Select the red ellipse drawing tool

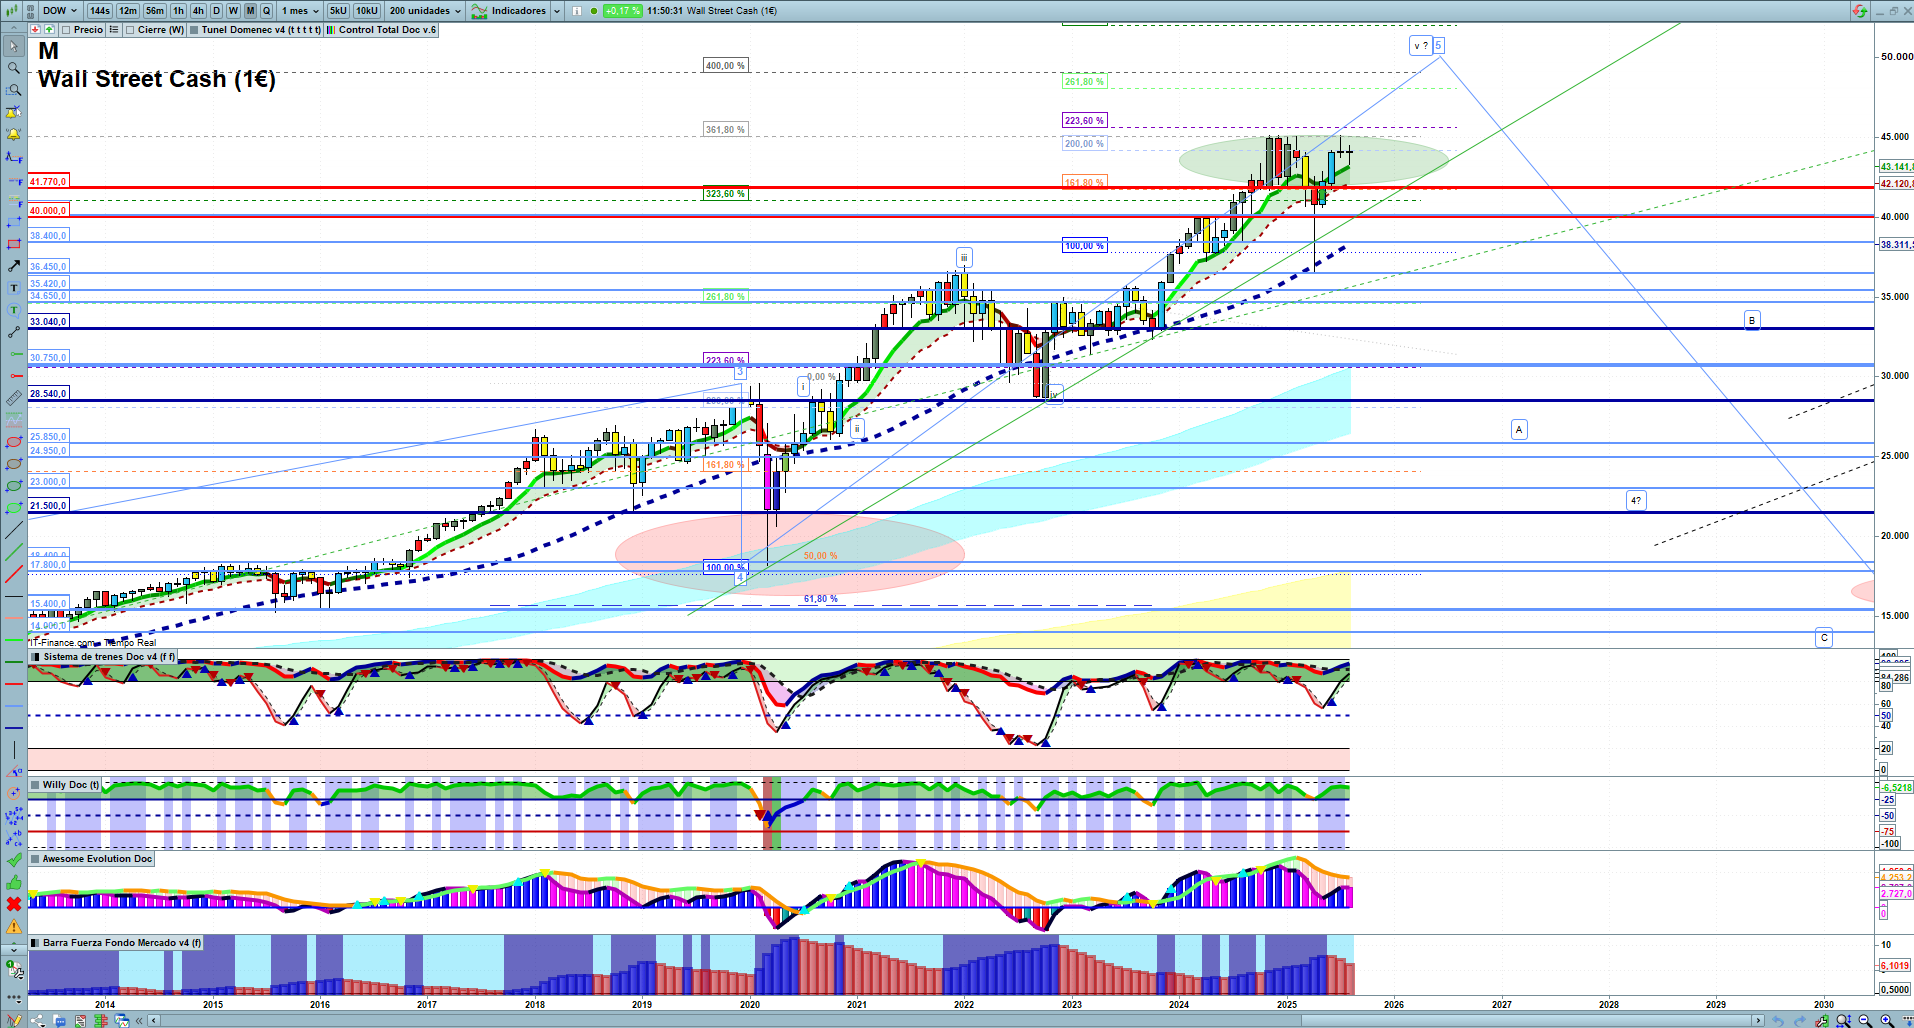point(13,442)
